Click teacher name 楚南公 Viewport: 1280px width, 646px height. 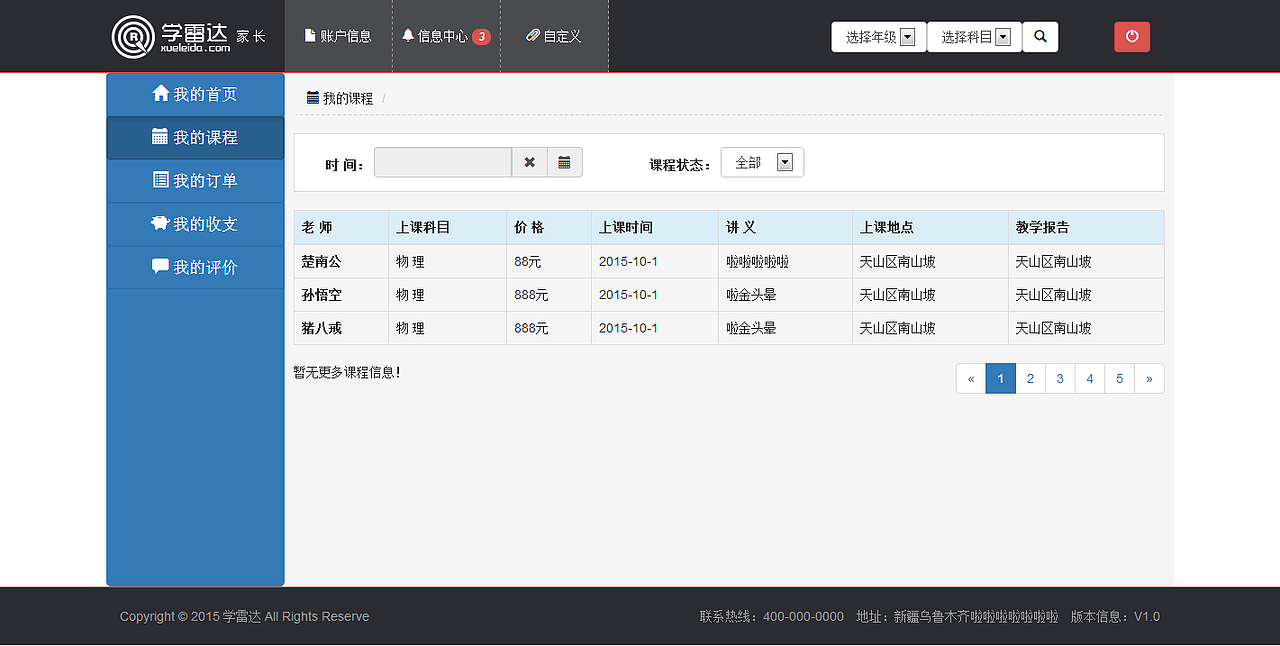pos(321,261)
